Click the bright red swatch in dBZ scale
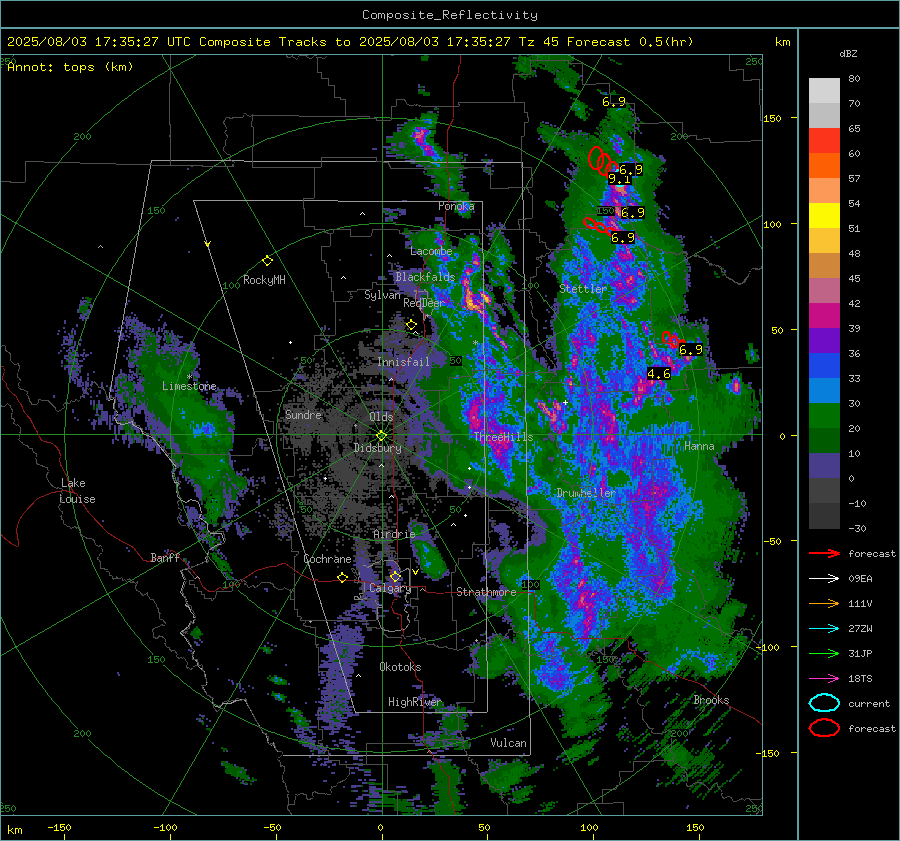The image size is (900, 841). 824,141
